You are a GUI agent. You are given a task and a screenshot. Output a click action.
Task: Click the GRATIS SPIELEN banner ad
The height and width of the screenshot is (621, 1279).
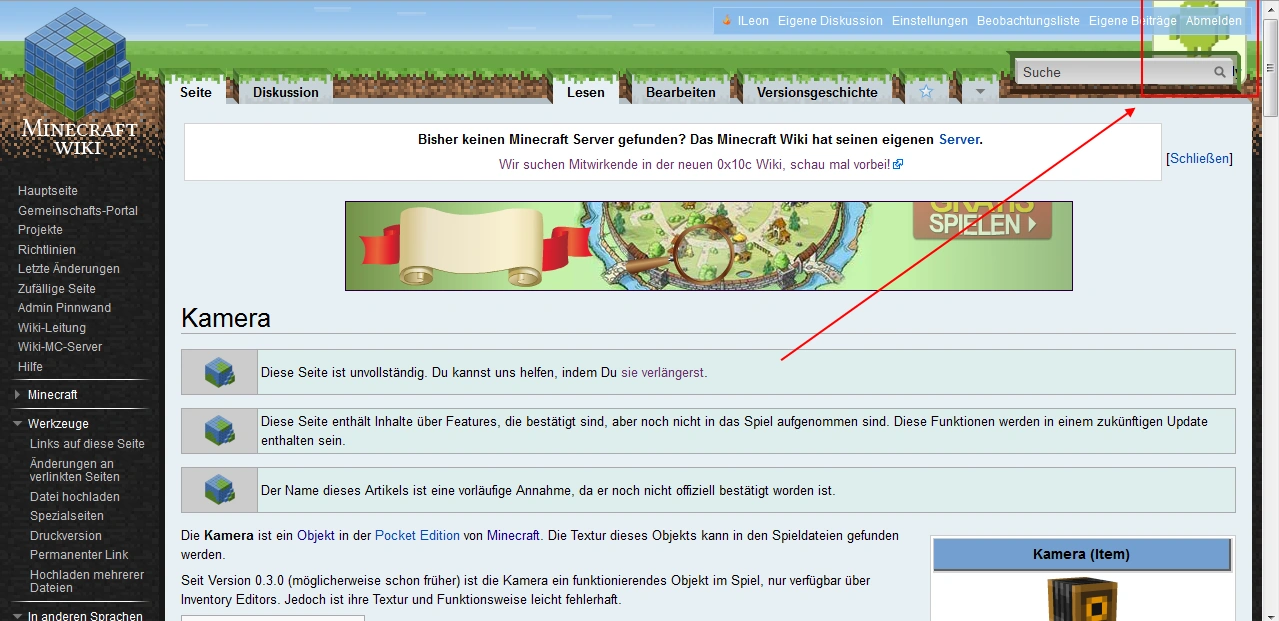click(x=709, y=246)
